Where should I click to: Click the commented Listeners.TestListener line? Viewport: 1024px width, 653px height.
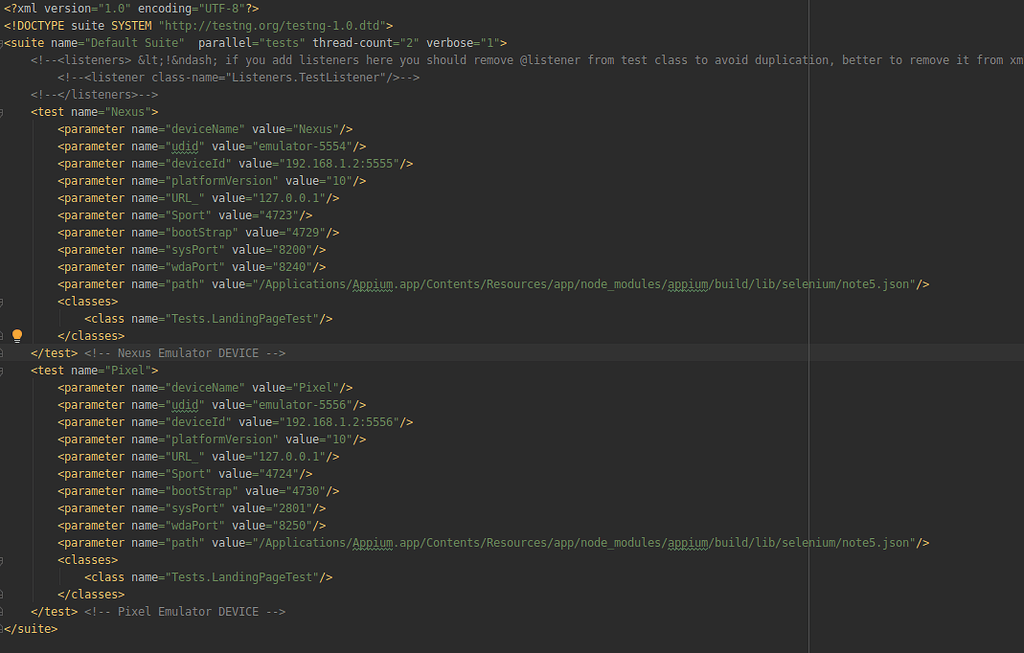(238, 77)
